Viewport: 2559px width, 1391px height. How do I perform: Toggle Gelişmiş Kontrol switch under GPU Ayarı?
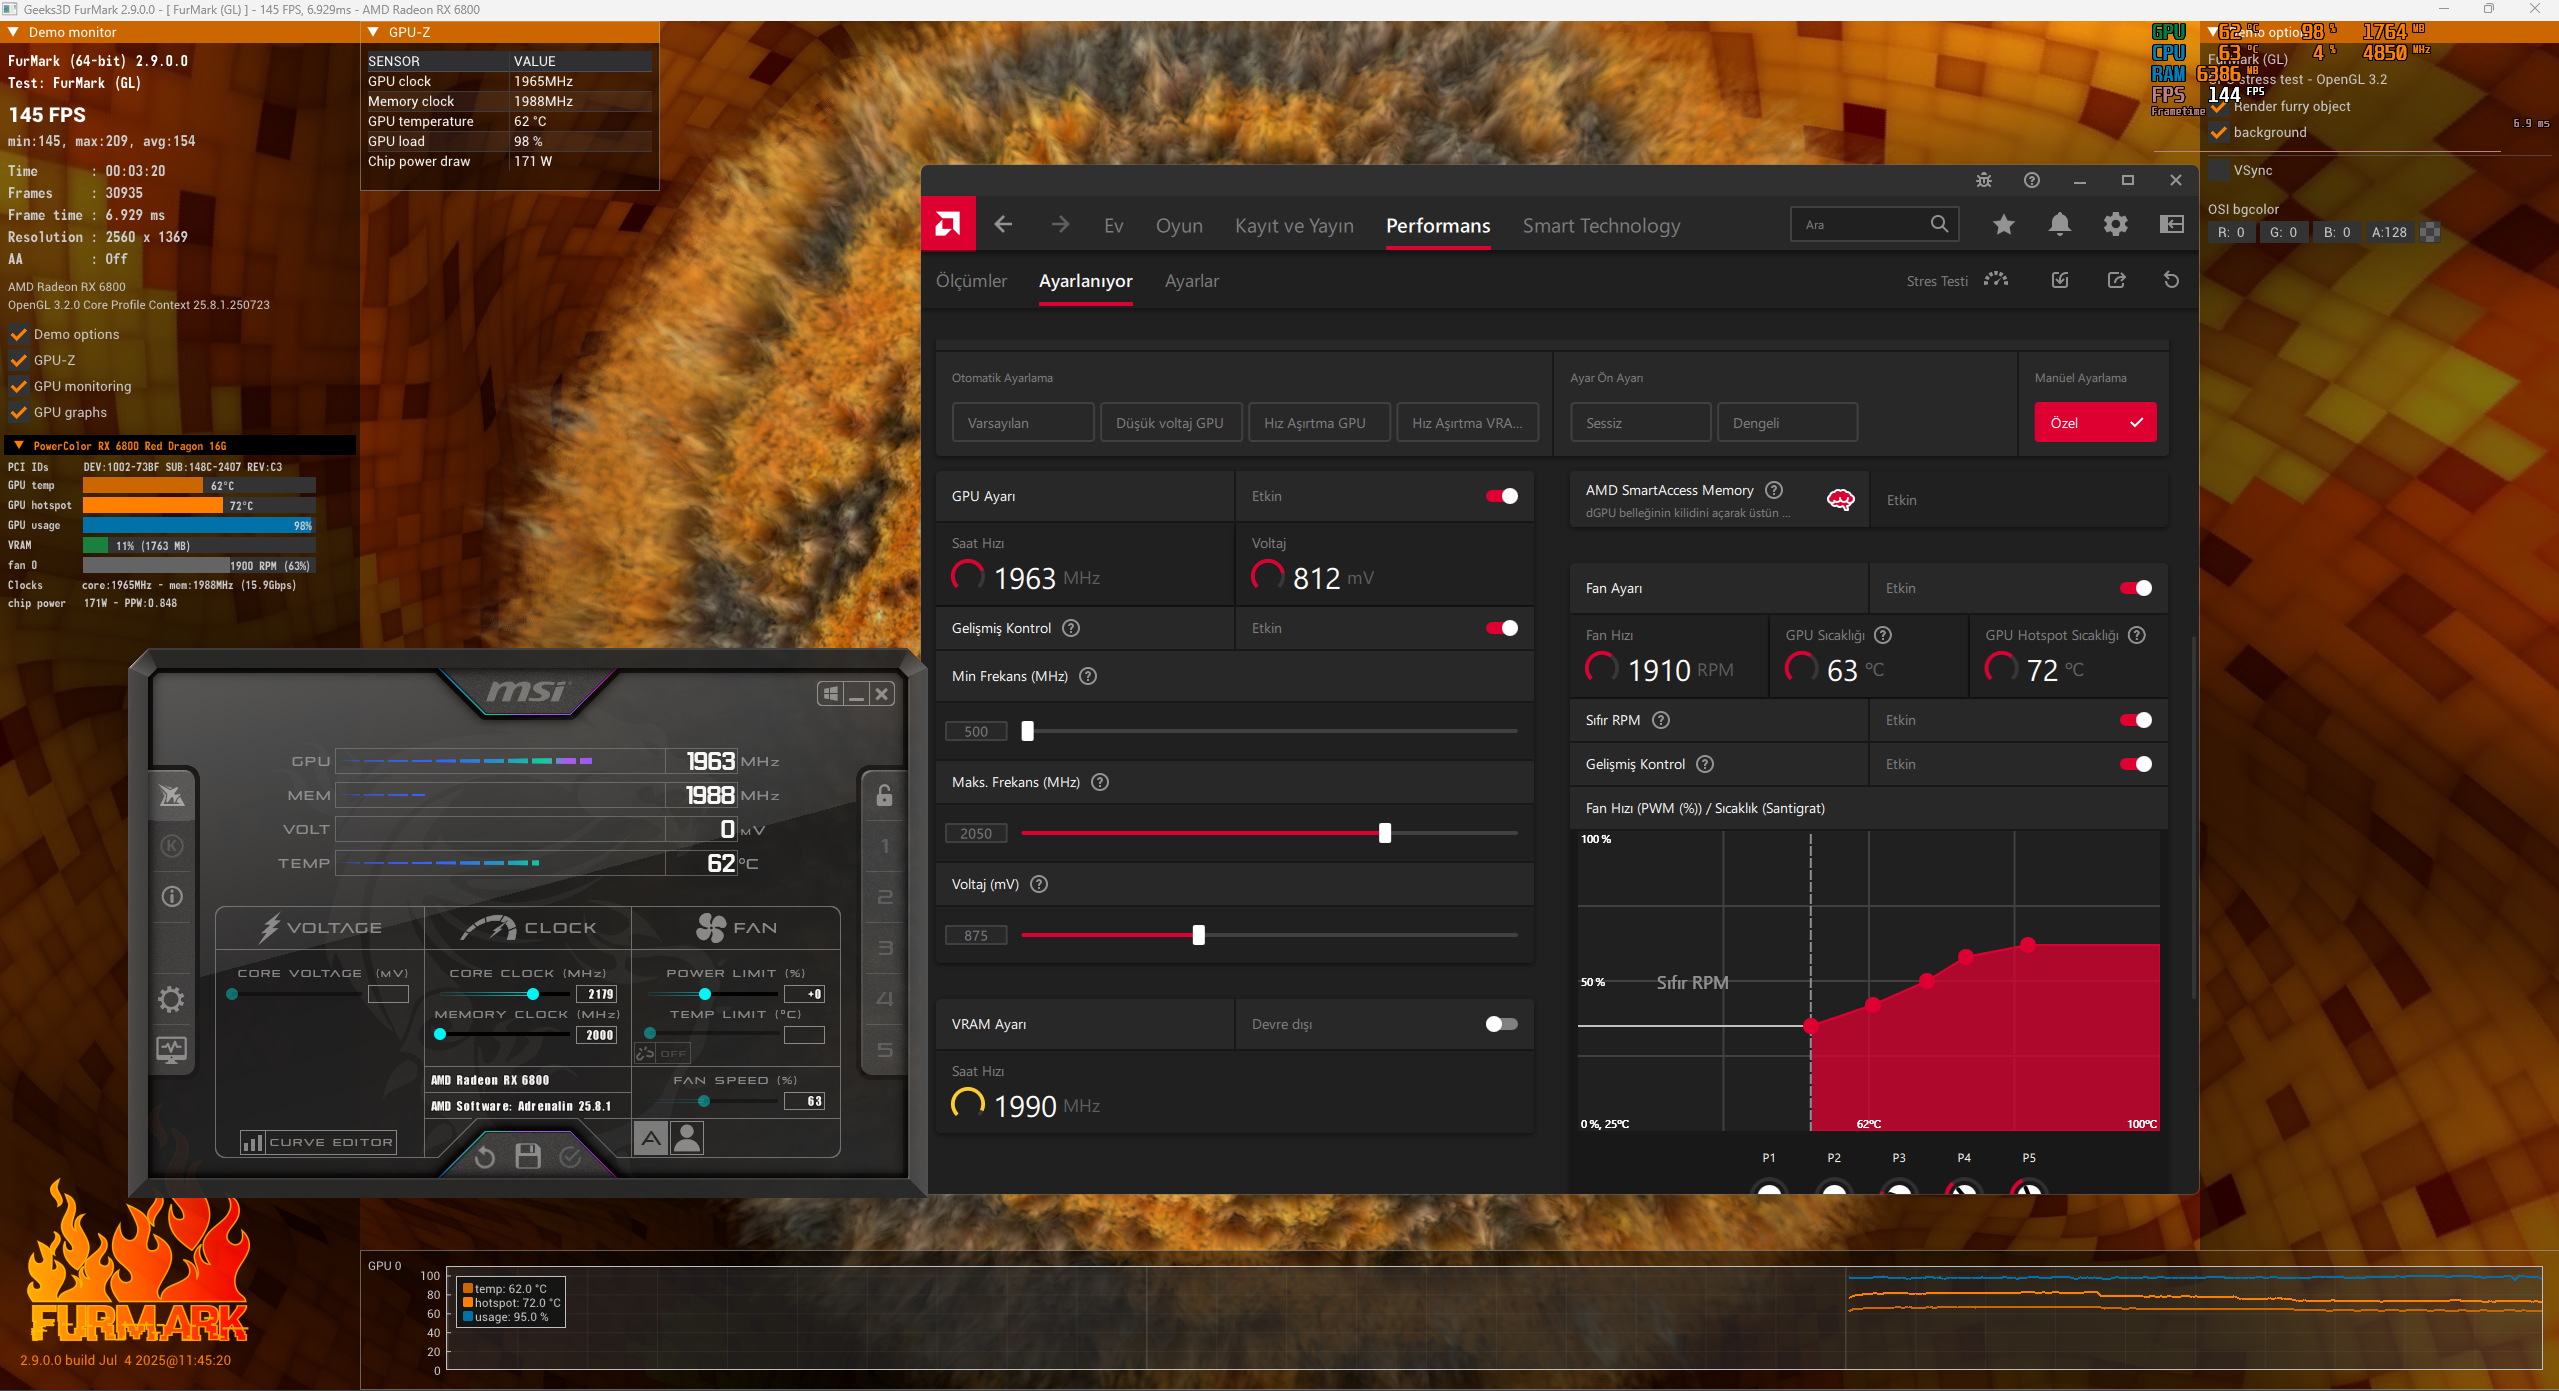(x=1501, y=629)
